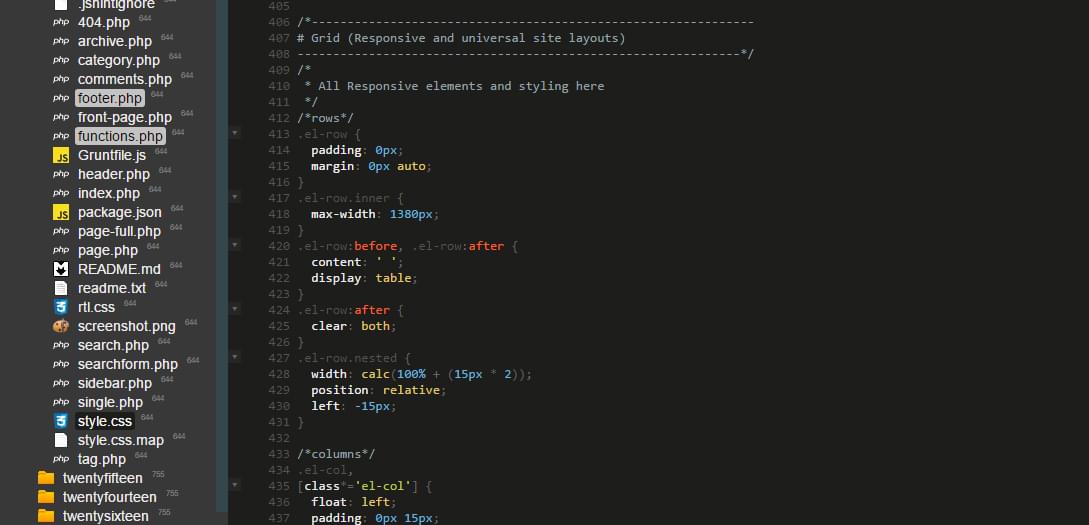The height and width of the screenshot is (525, 1089).
Task: Collapse the .el-row.nested code block
Action: 235,356
